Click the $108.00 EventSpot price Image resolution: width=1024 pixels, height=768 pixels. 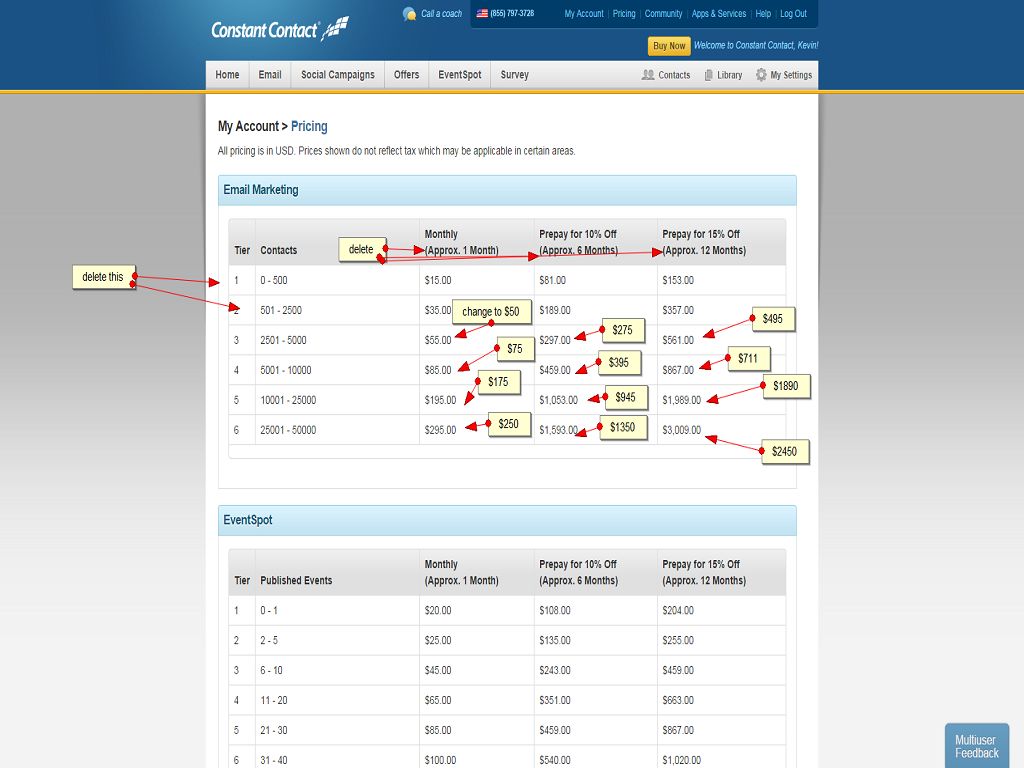click(x=554, y=611)
